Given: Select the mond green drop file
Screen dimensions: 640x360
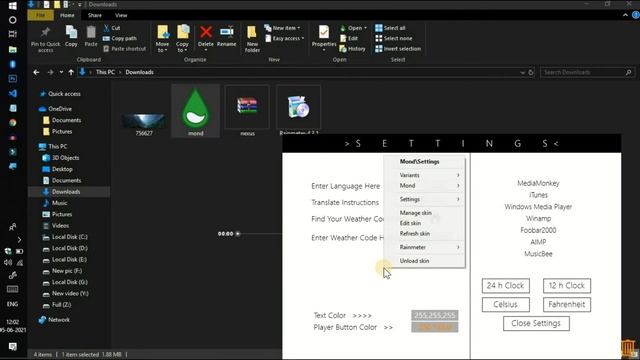Looking at the screenshot, I should pos(196,111).
